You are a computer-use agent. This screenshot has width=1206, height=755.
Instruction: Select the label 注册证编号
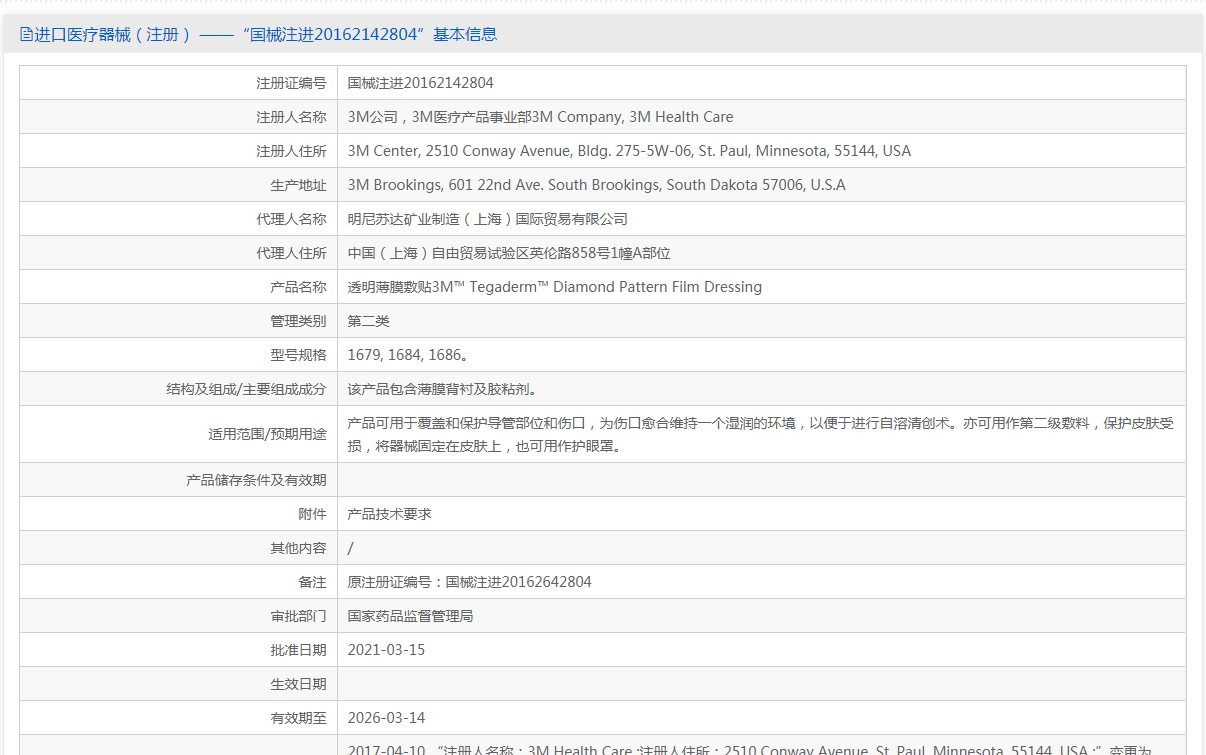[291, 83]
